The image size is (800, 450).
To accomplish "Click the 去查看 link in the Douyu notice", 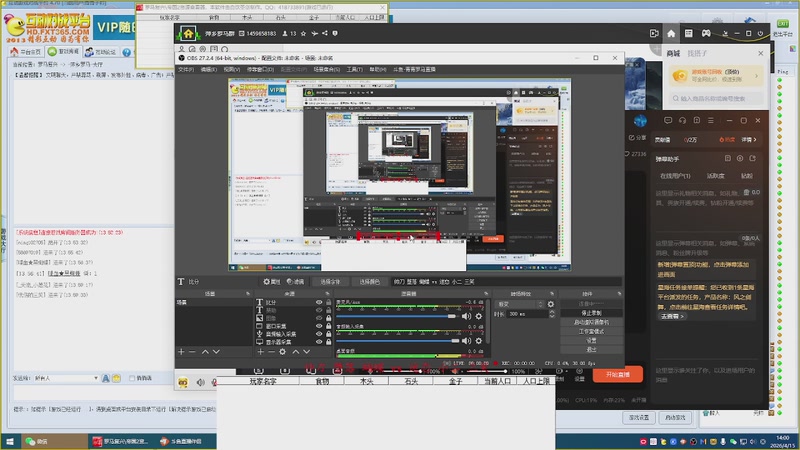I will pos(671,316).
